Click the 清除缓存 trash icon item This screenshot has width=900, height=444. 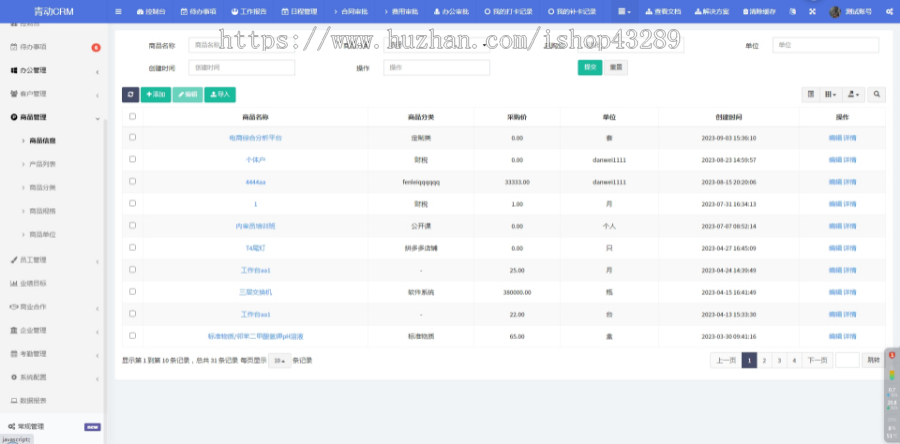click(759, 11)
